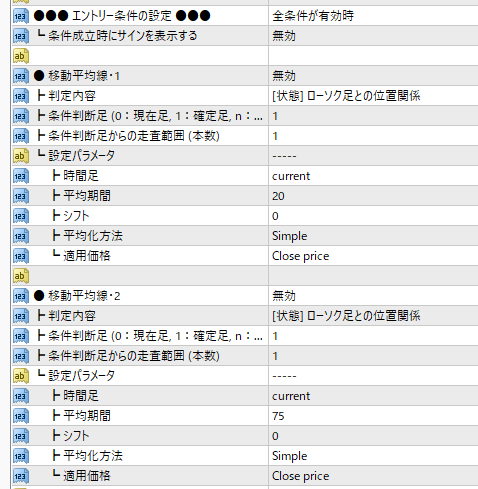The width and height of the screenshot is (478, 489).
Task: Click the 123 icon beside エントリー条件の設定
Action: 21,16
